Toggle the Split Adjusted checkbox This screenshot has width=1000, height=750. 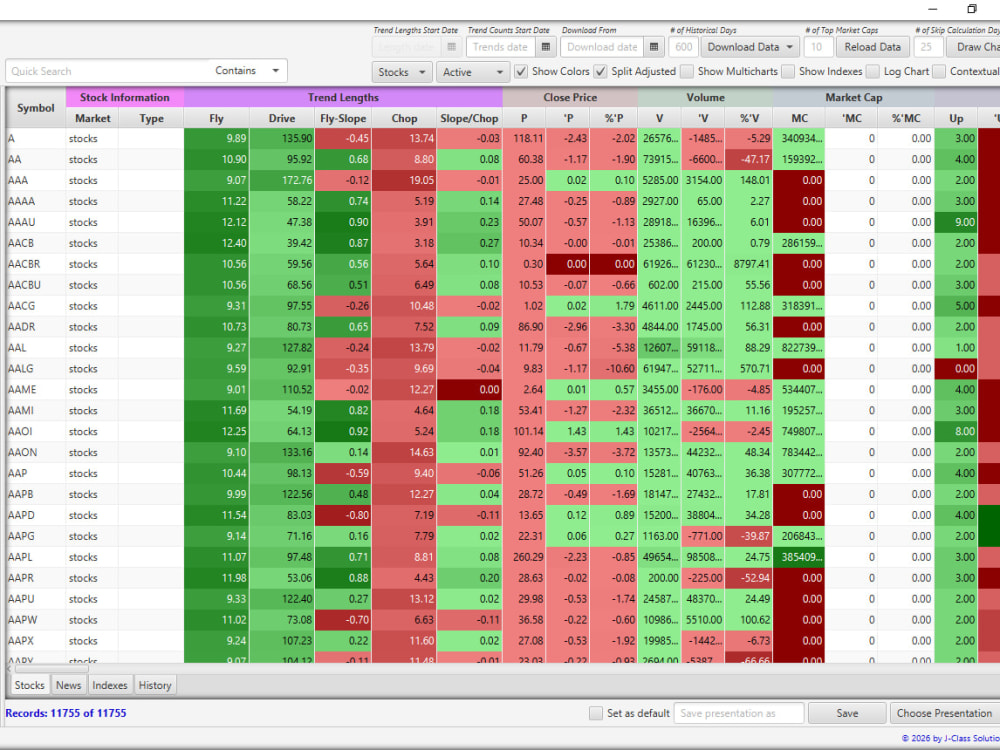pos(600,71)
